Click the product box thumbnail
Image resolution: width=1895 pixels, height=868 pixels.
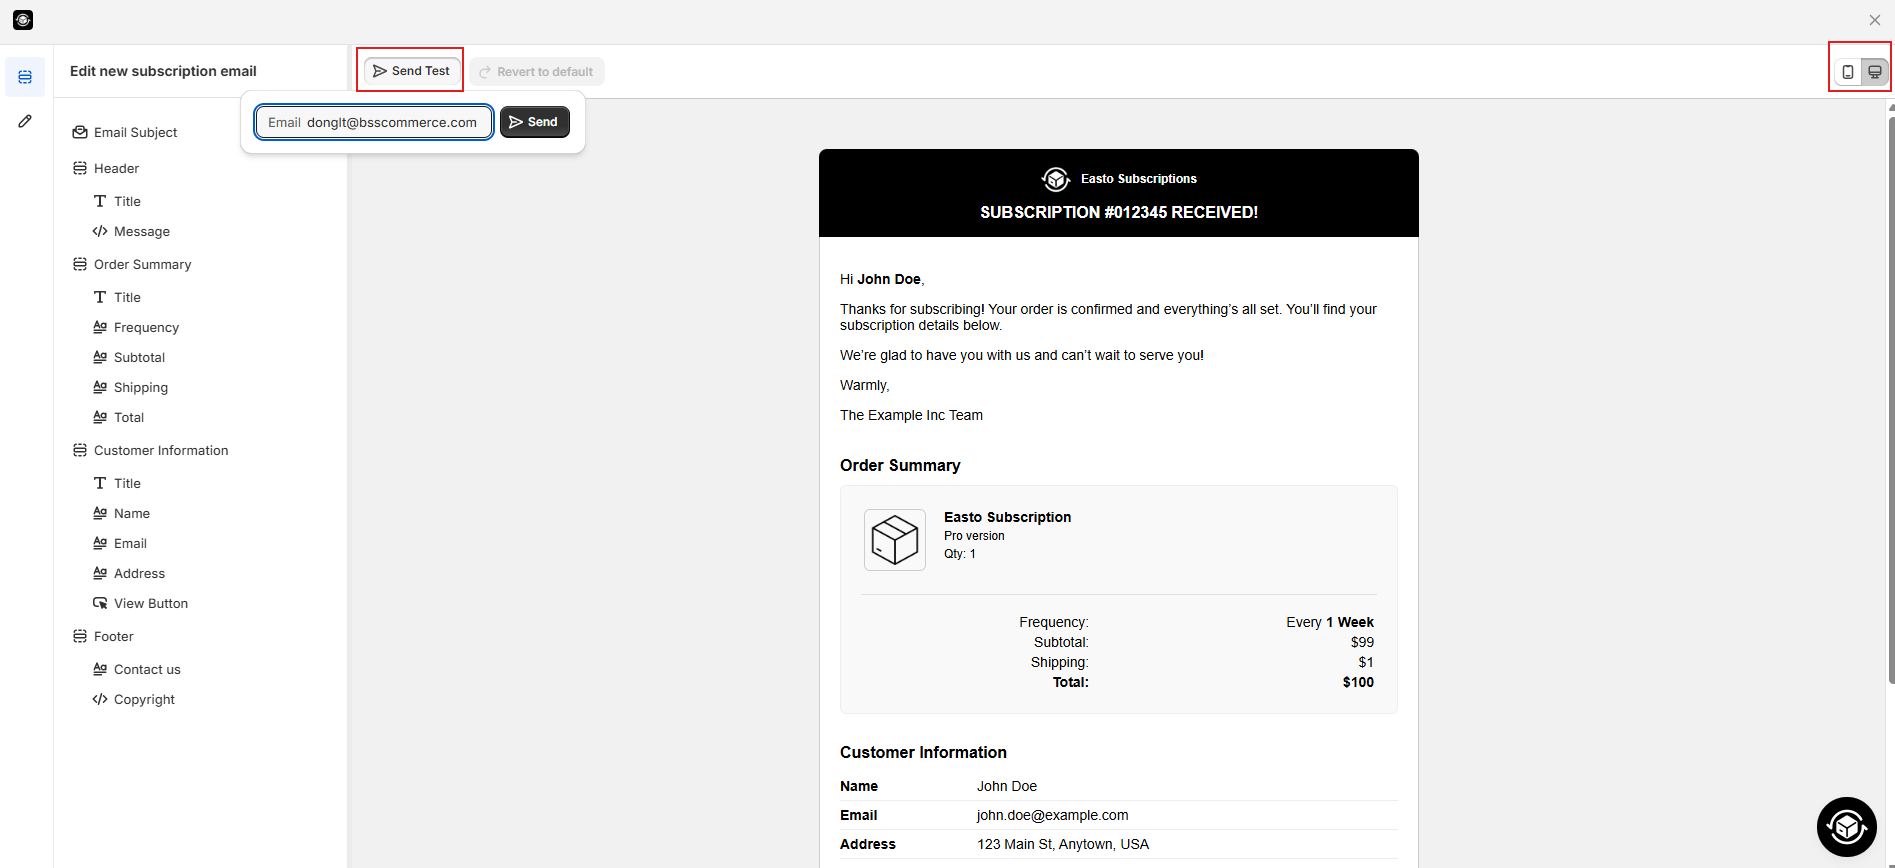894,540
